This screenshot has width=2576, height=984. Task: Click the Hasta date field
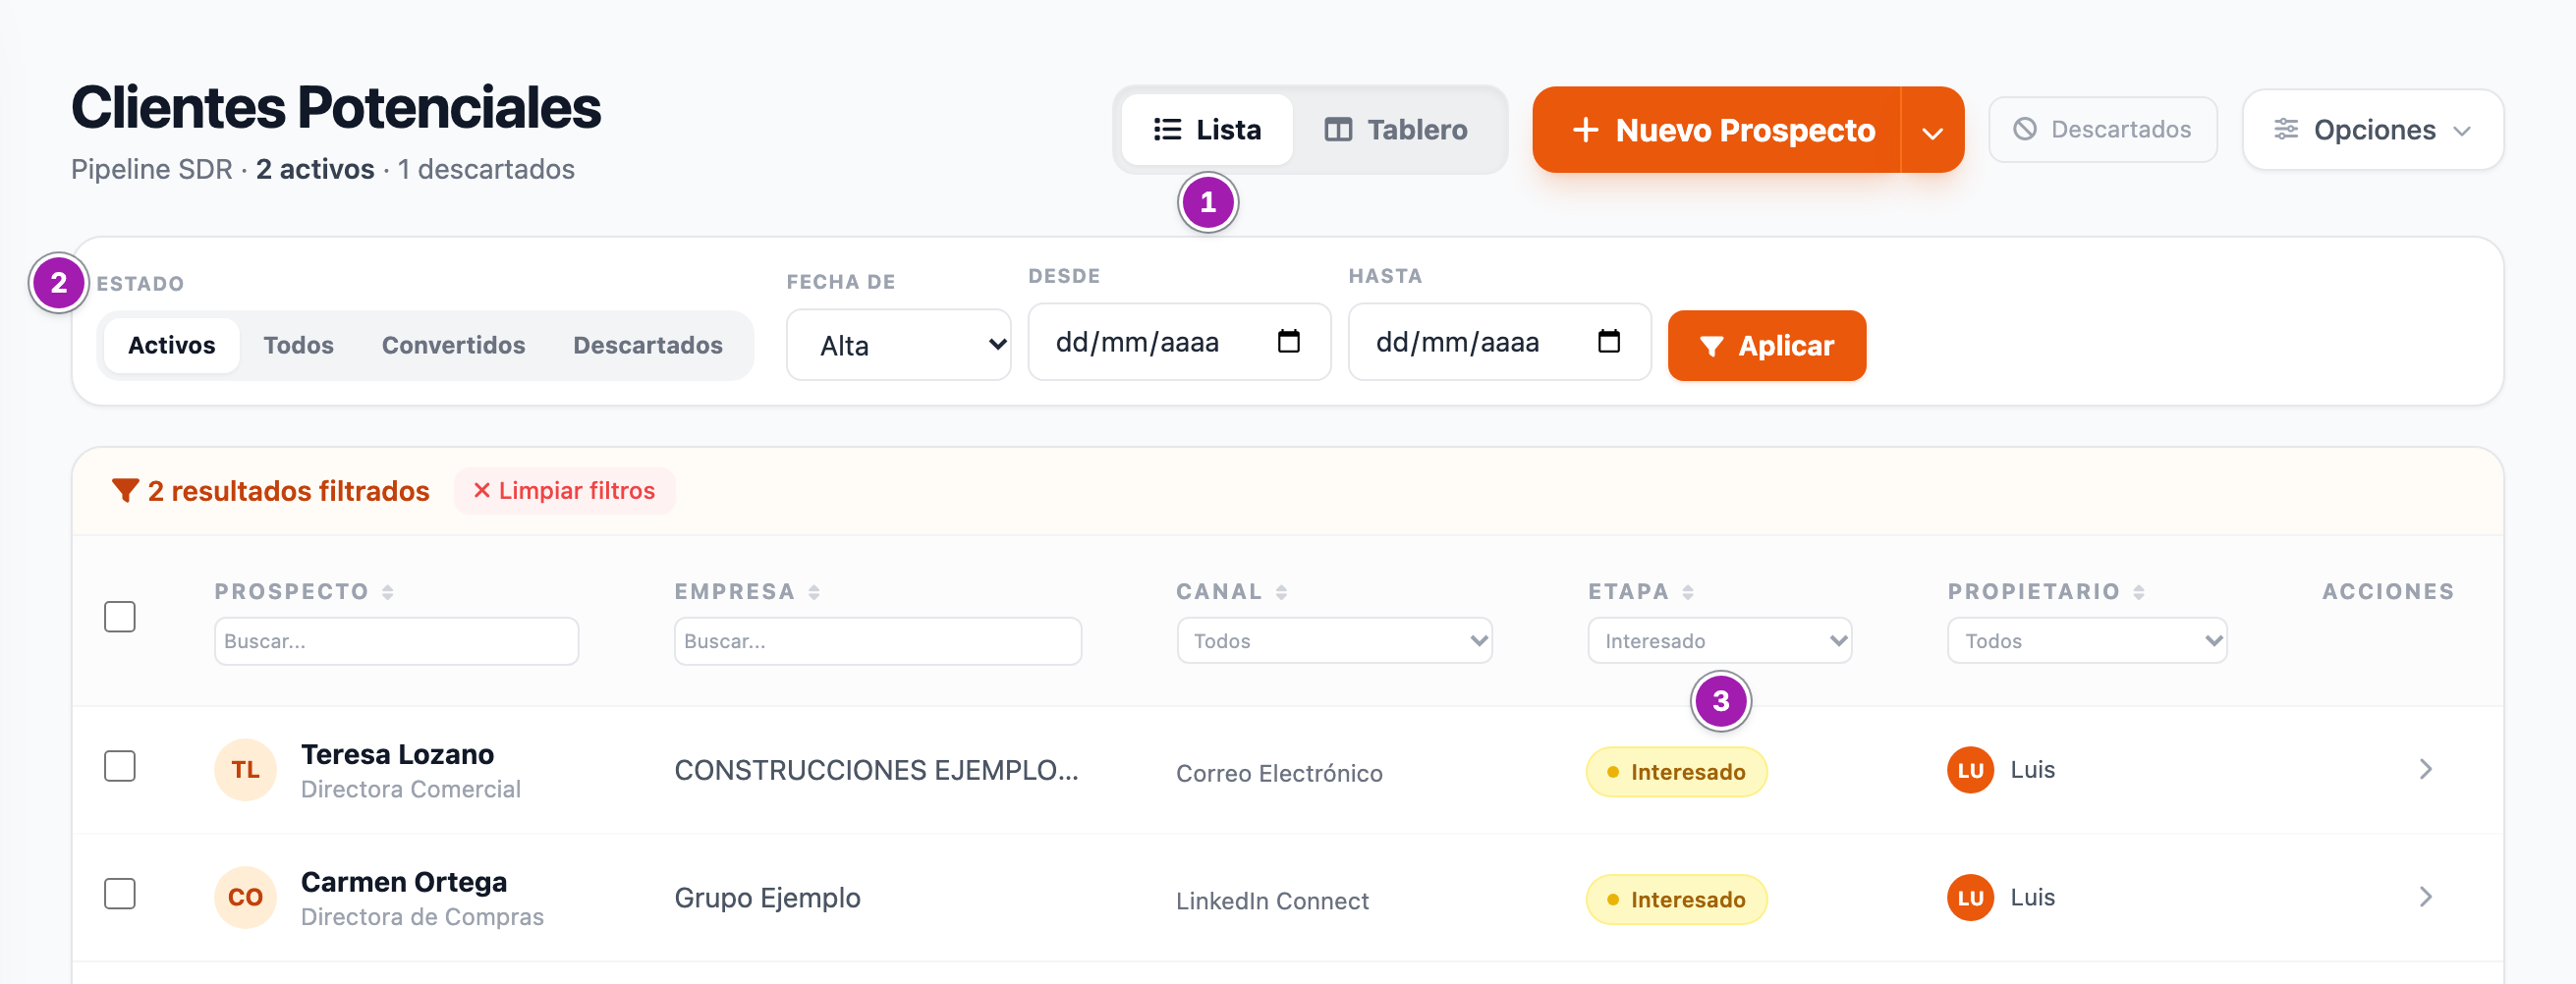click(x=1499, y=342)
